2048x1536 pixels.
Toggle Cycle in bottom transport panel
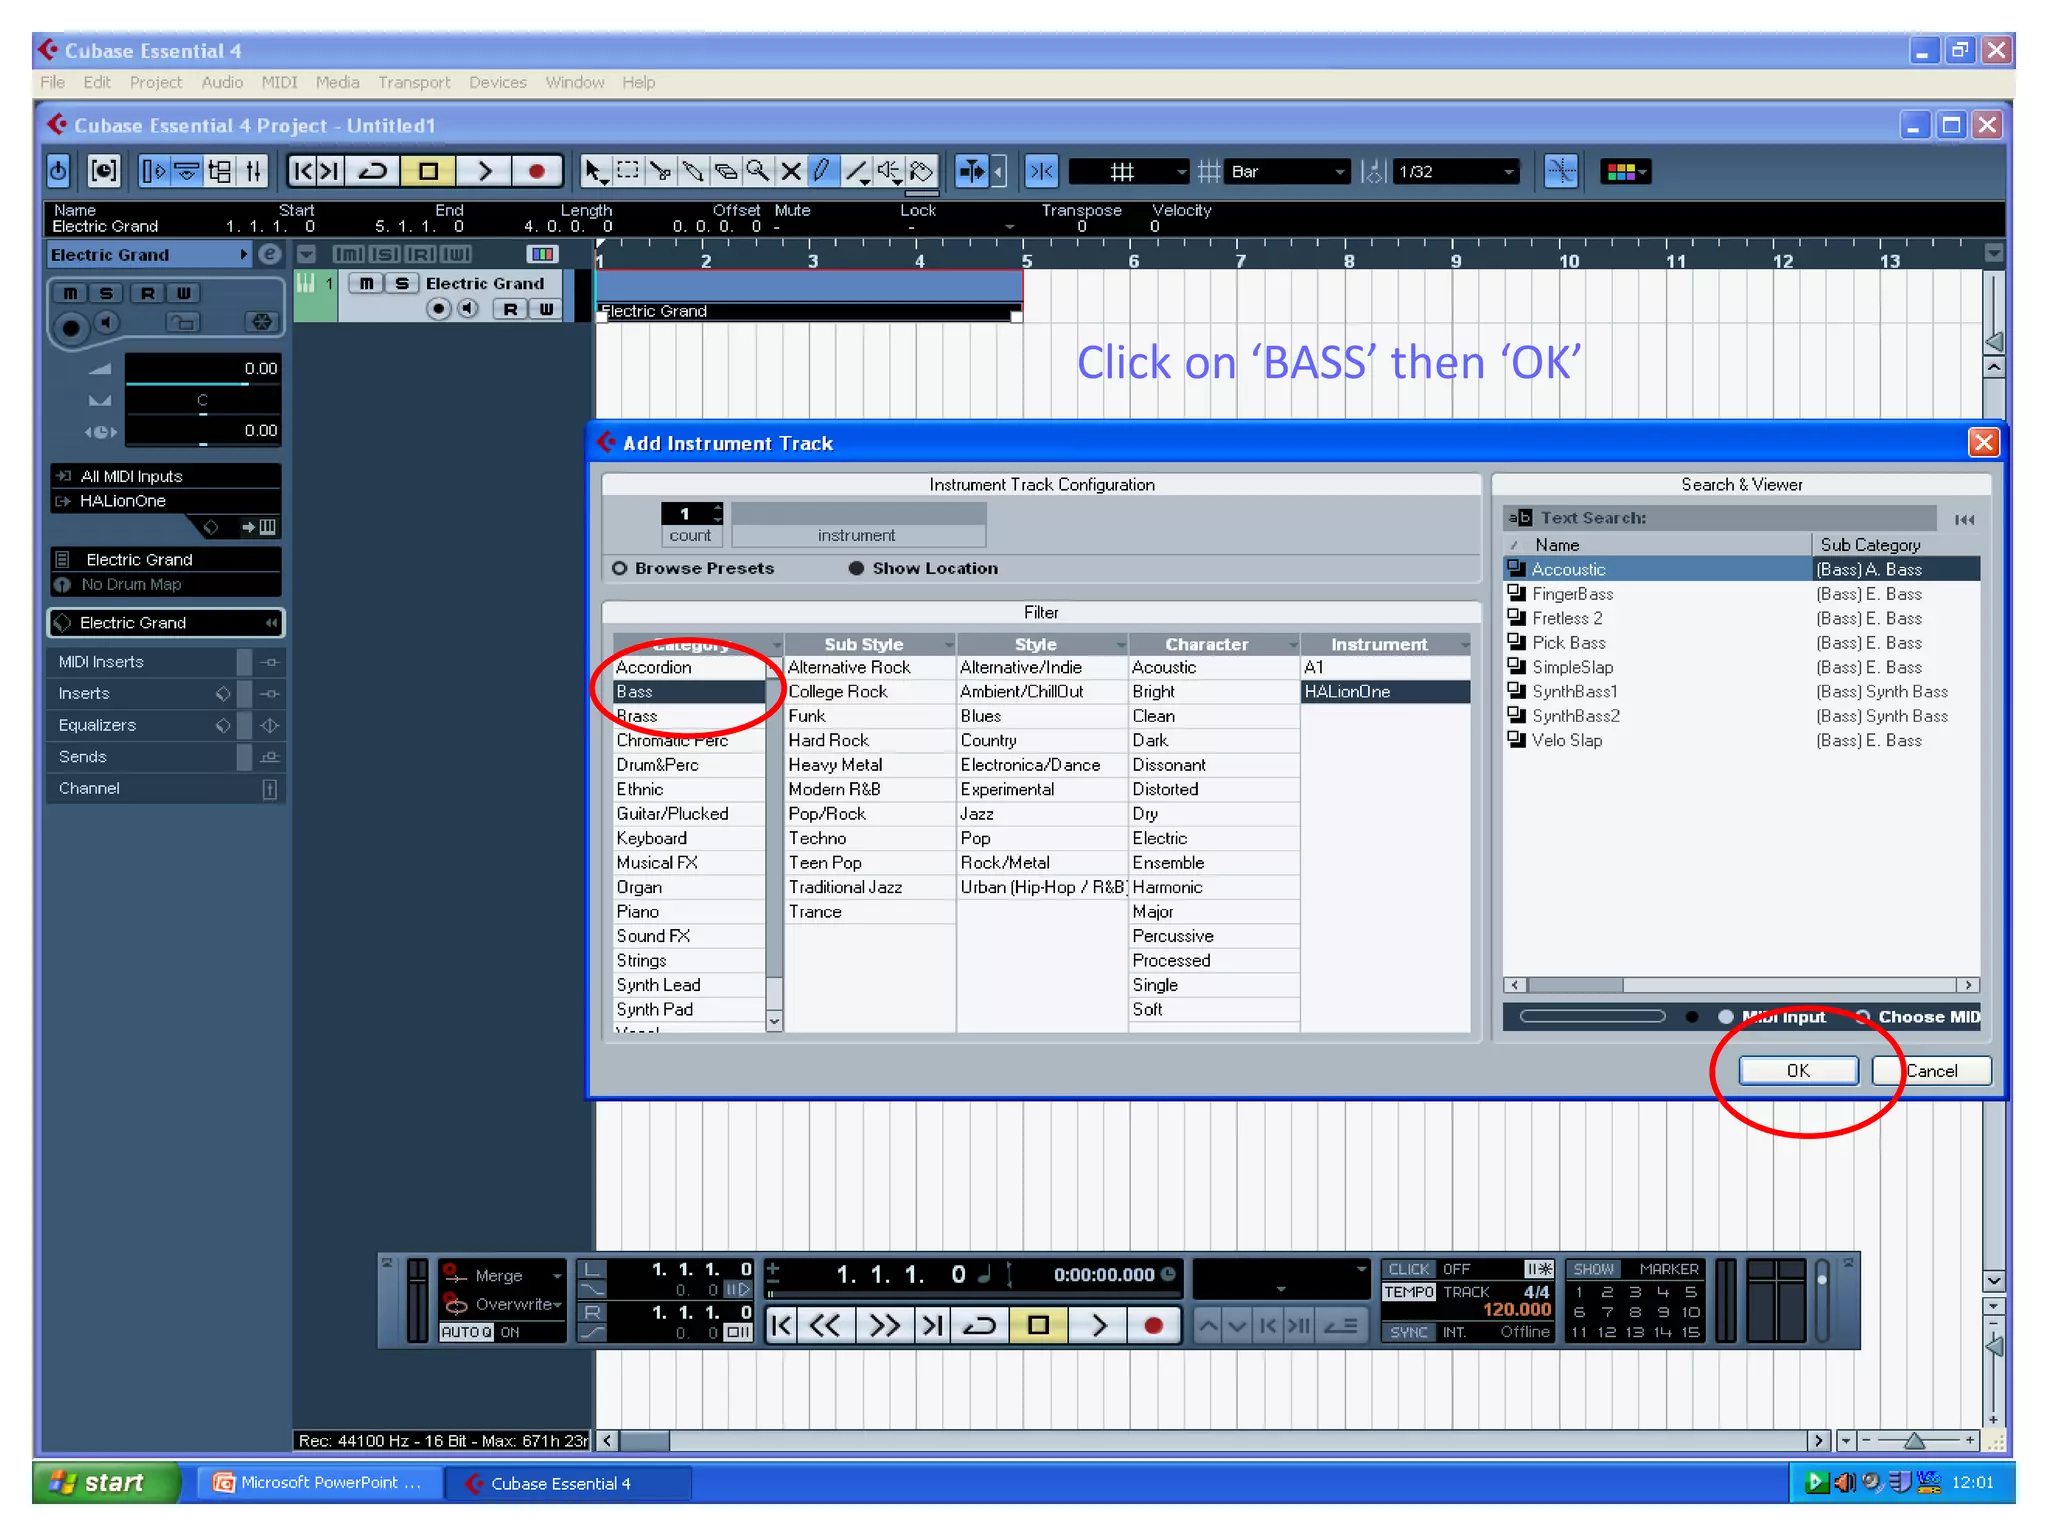[x=980, y=1326]
